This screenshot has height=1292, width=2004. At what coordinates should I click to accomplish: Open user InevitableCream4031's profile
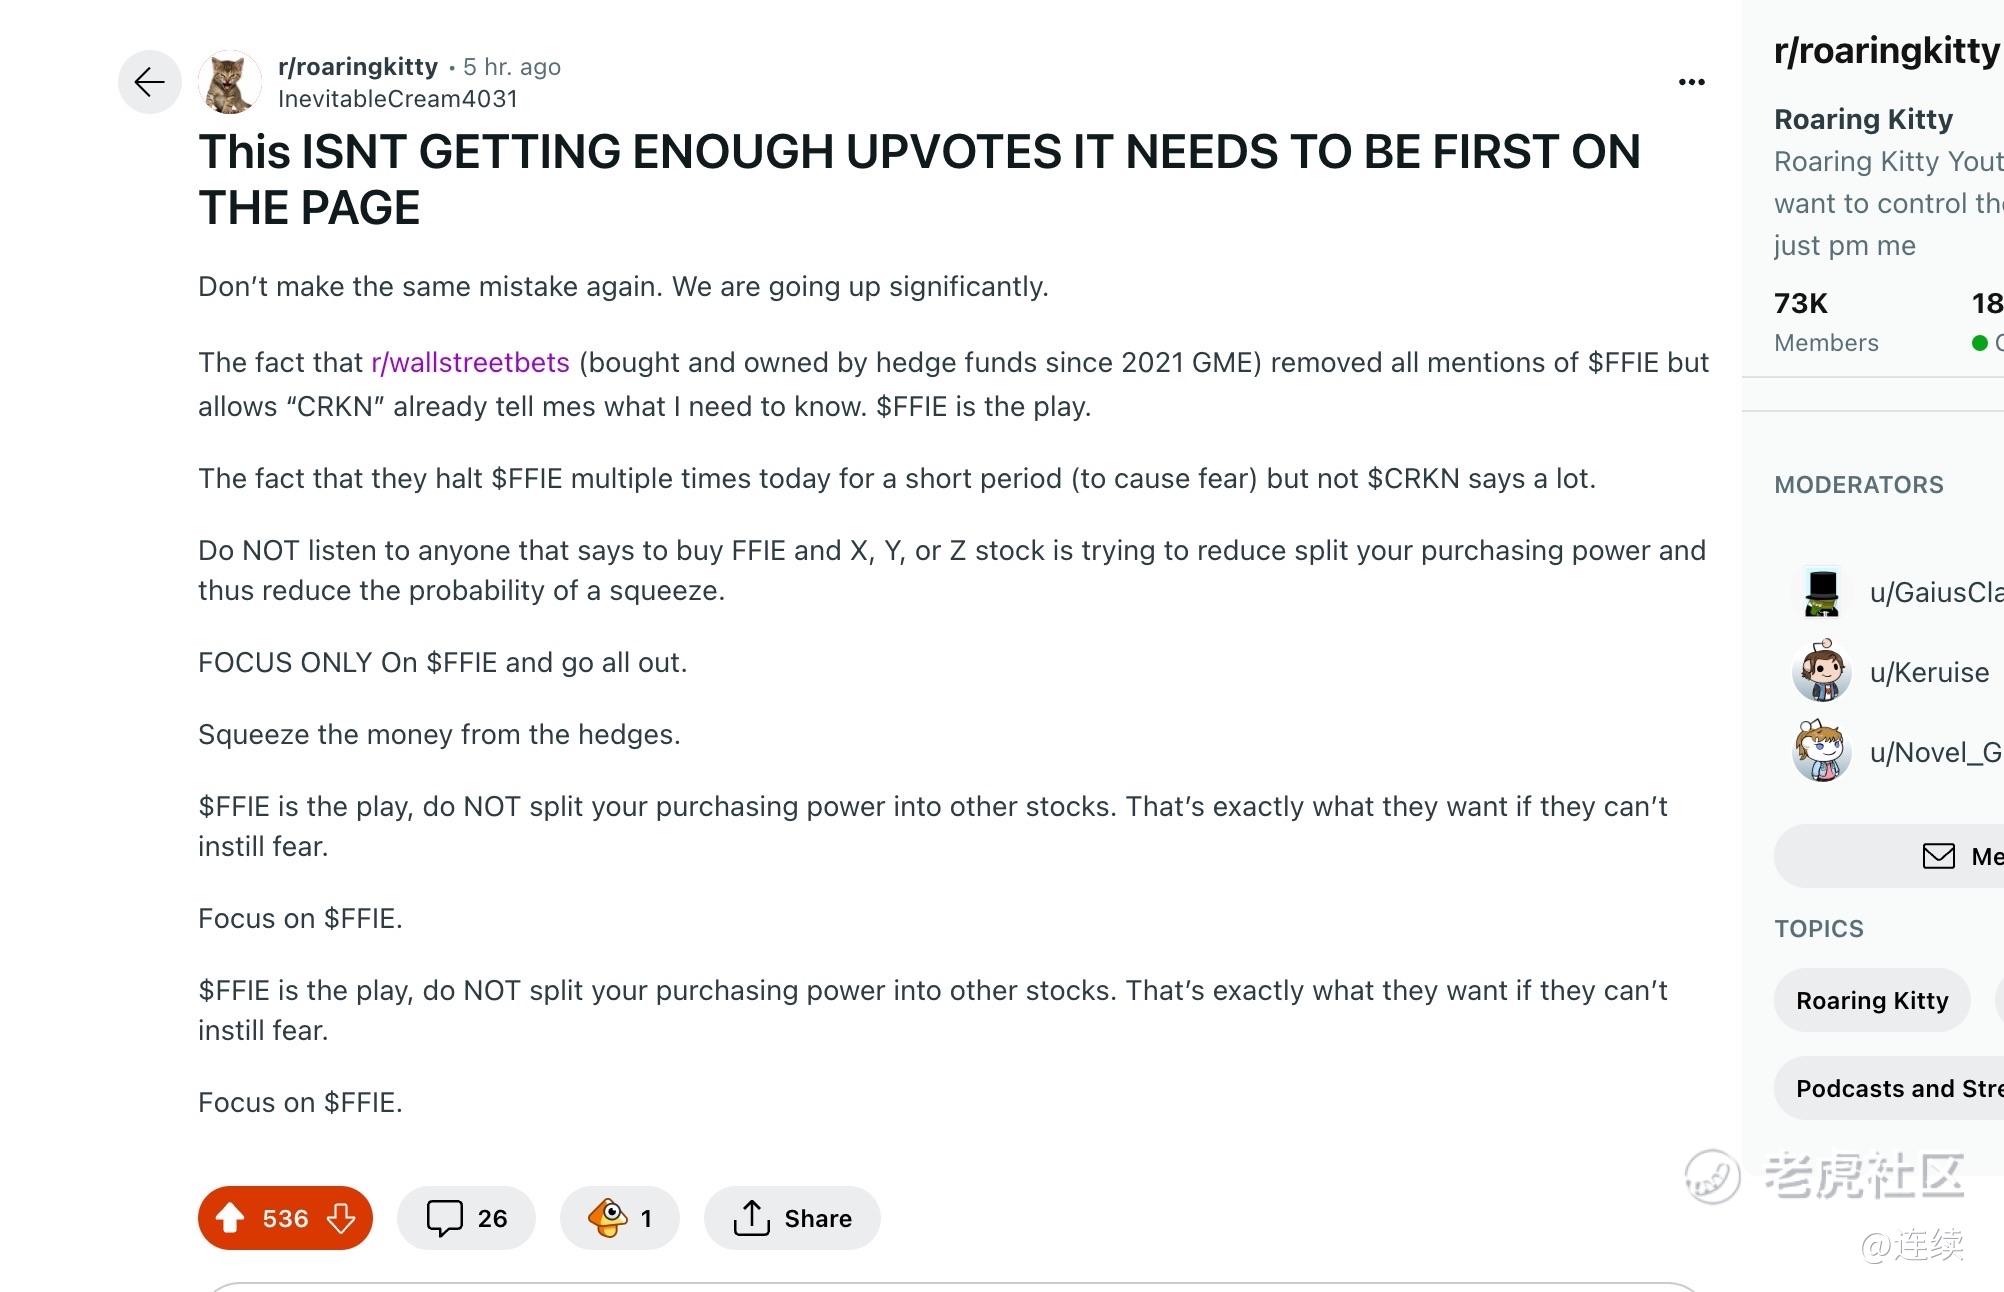click(398, 98)
